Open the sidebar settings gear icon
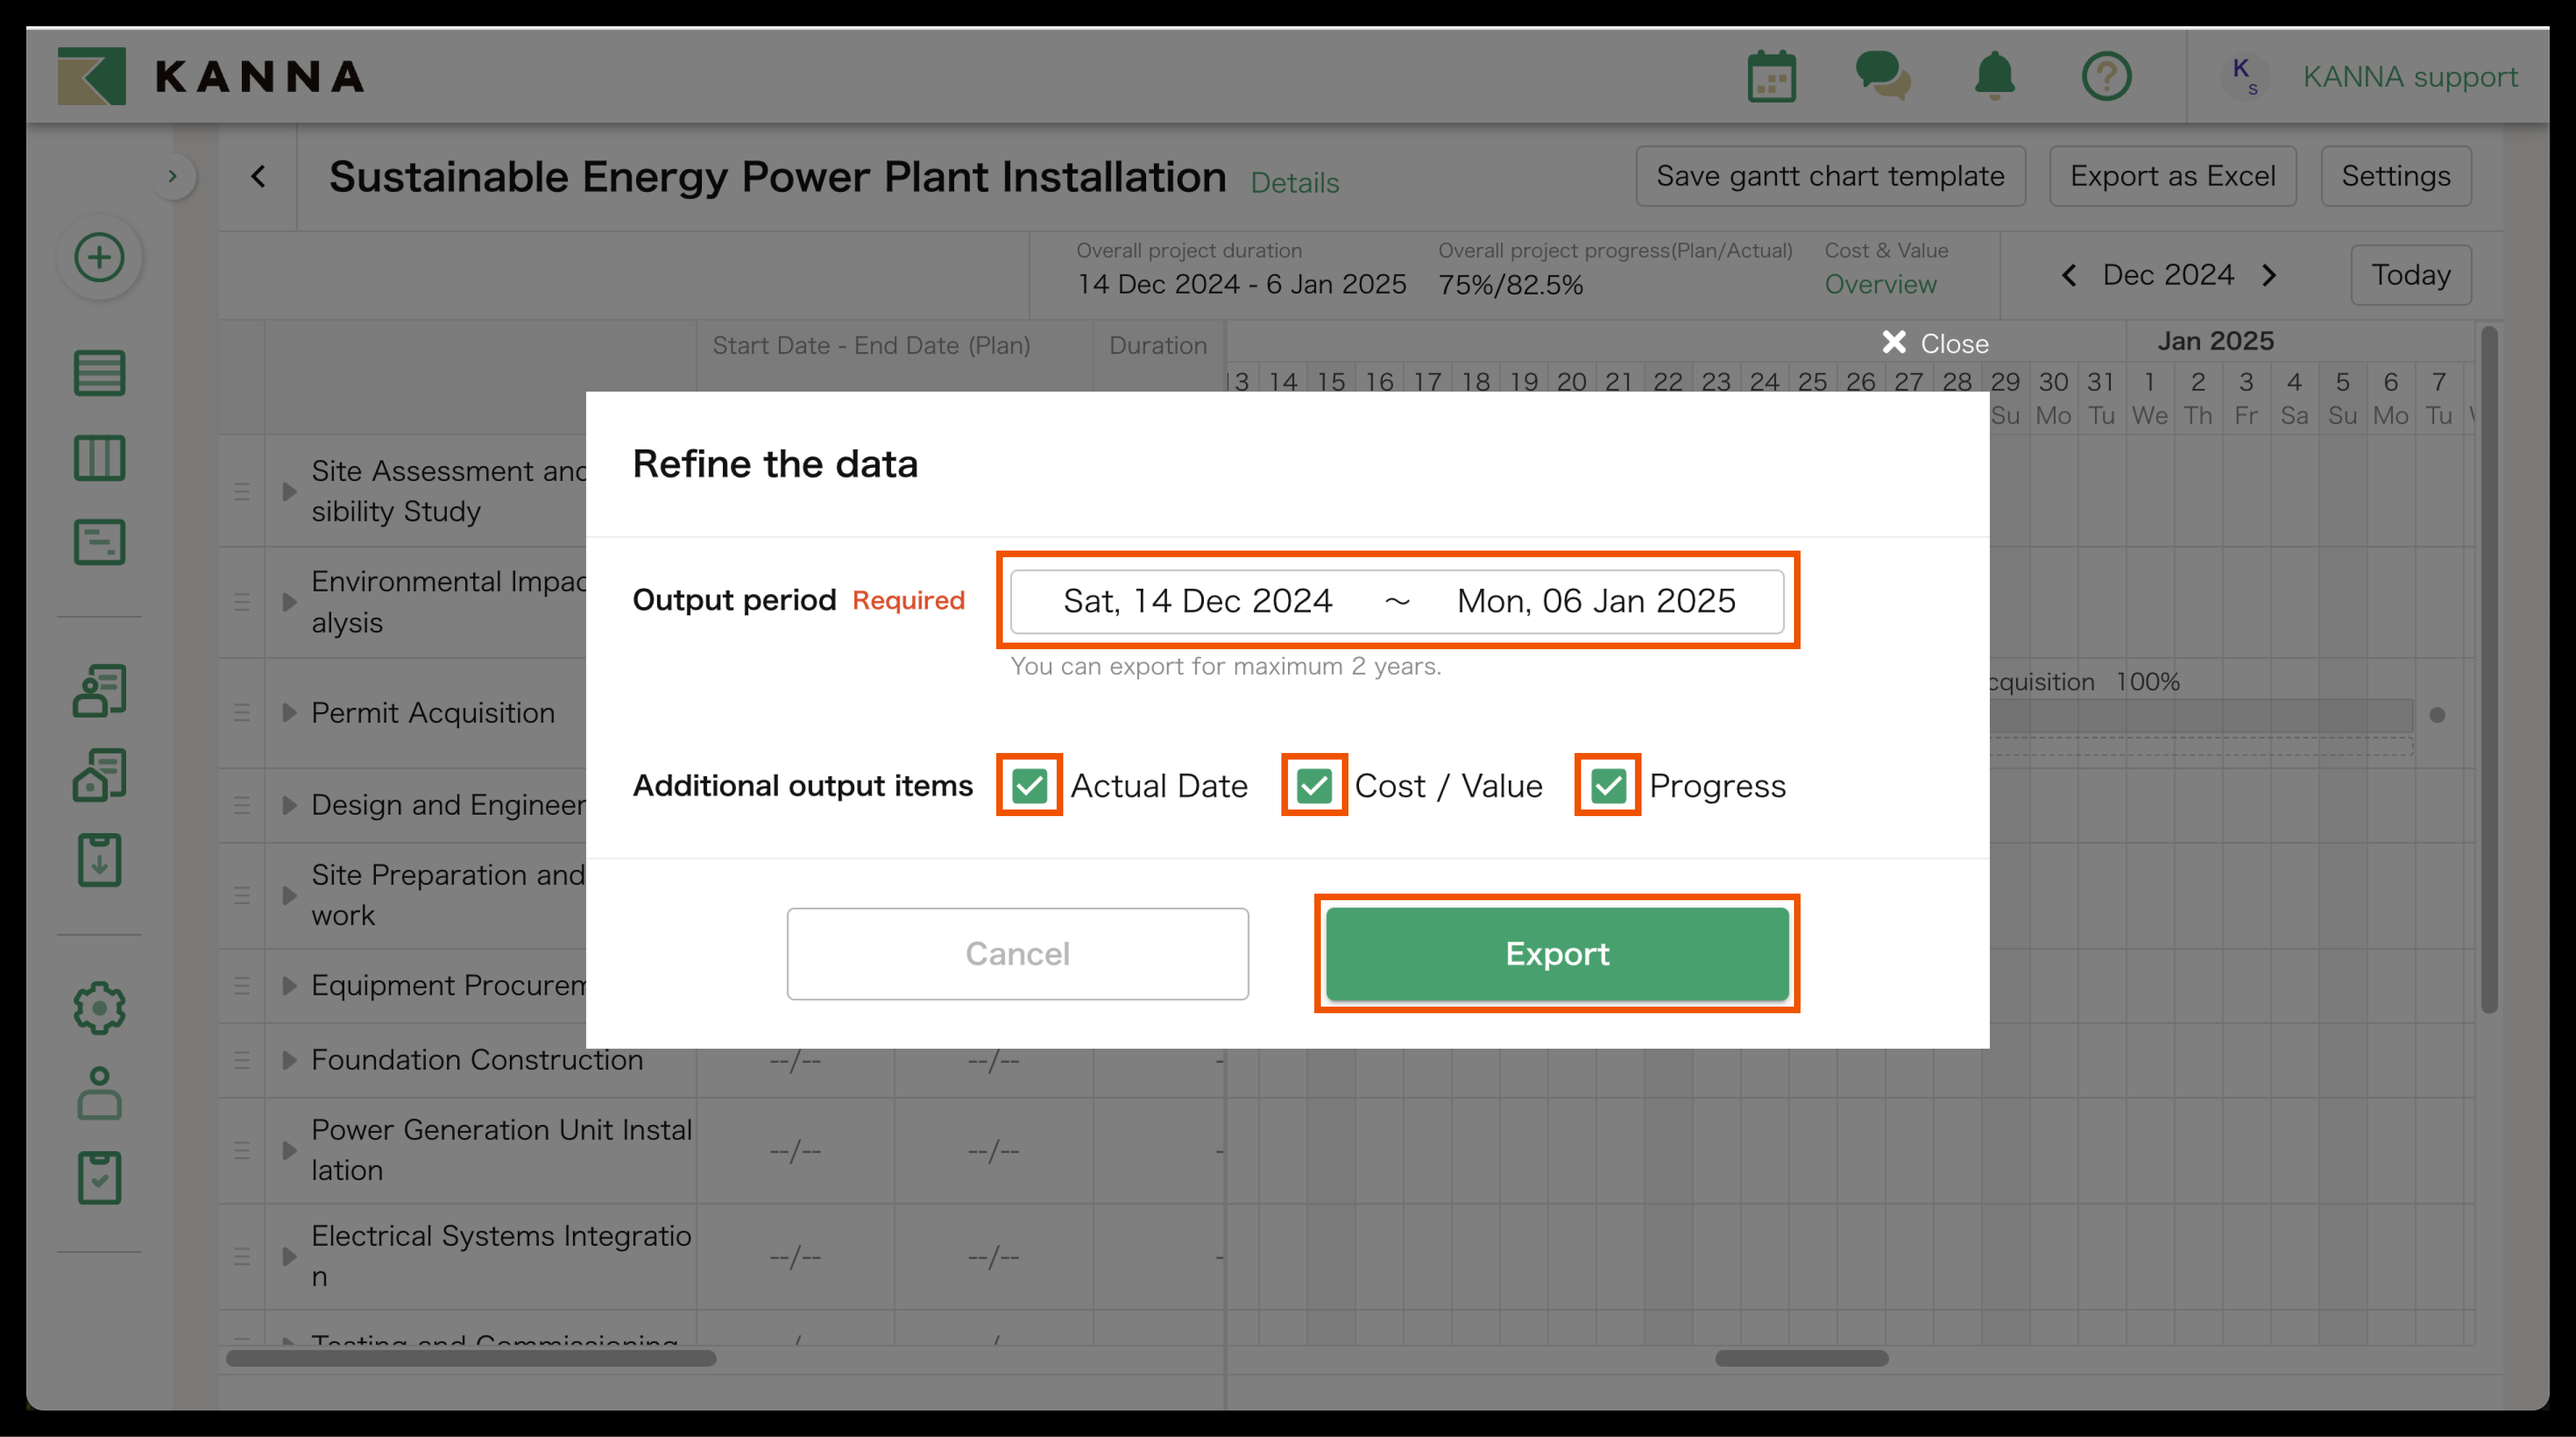This screenshot has height=1437, width=2576. coord(99,1008)
